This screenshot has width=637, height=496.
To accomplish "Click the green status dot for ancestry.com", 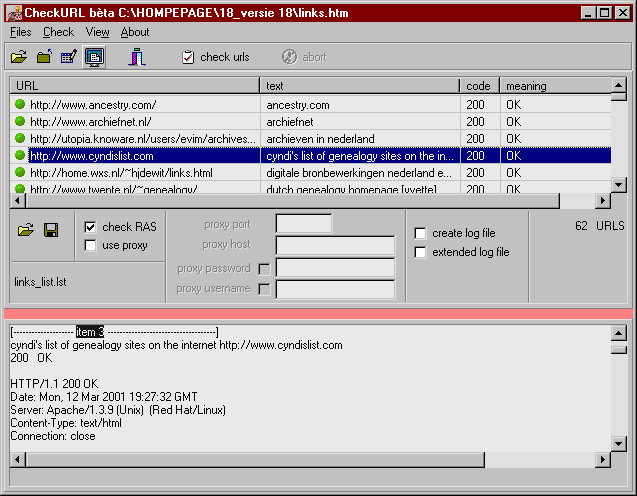I will tap(20, 104).
